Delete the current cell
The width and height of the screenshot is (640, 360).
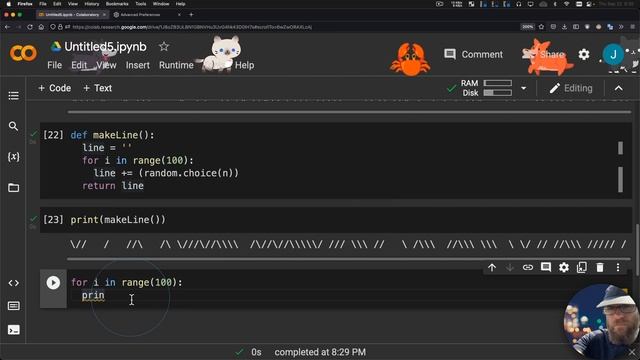pos(600,267)
